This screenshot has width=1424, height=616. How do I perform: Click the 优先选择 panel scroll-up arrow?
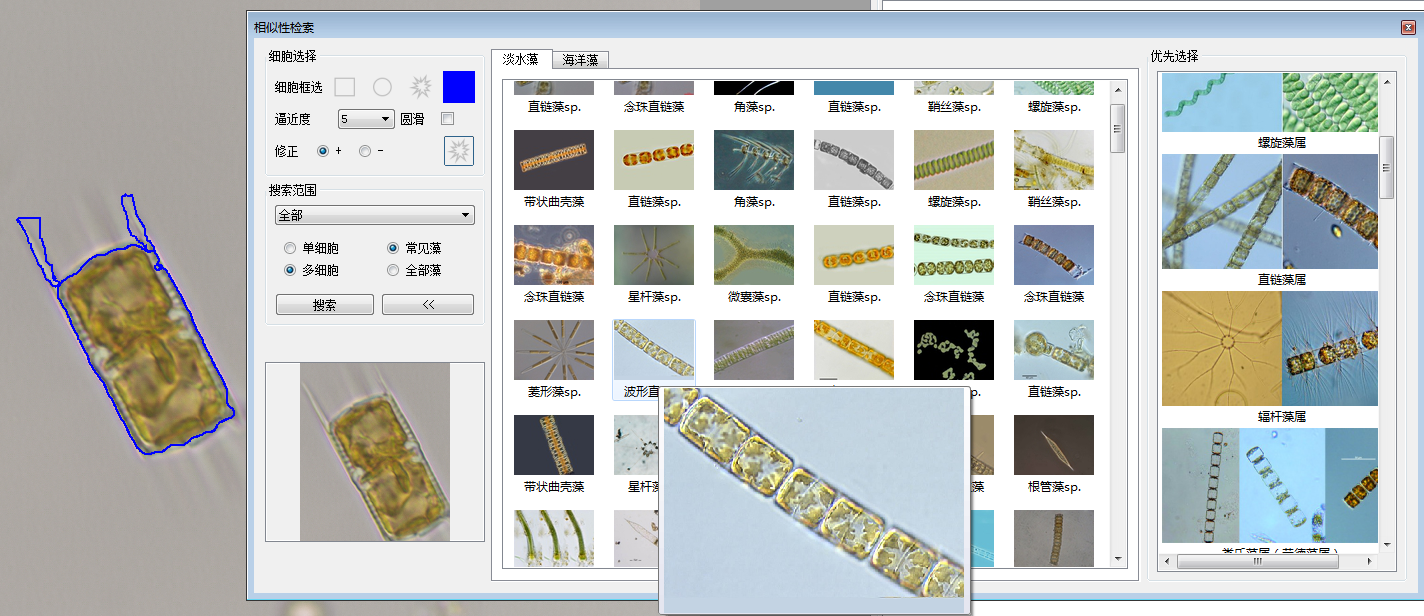point(1387,81)
